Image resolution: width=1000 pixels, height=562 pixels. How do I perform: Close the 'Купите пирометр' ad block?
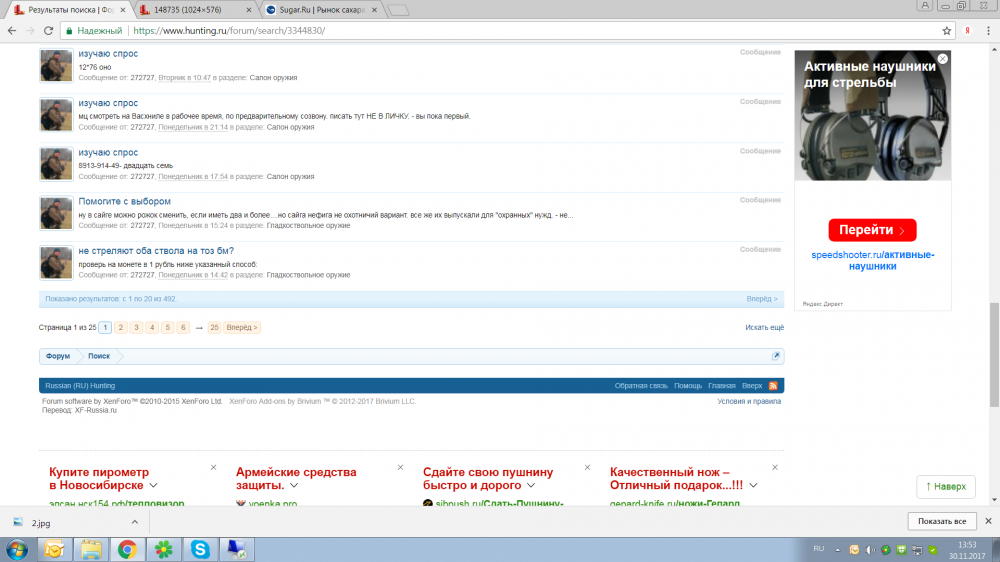click(215, 467)
